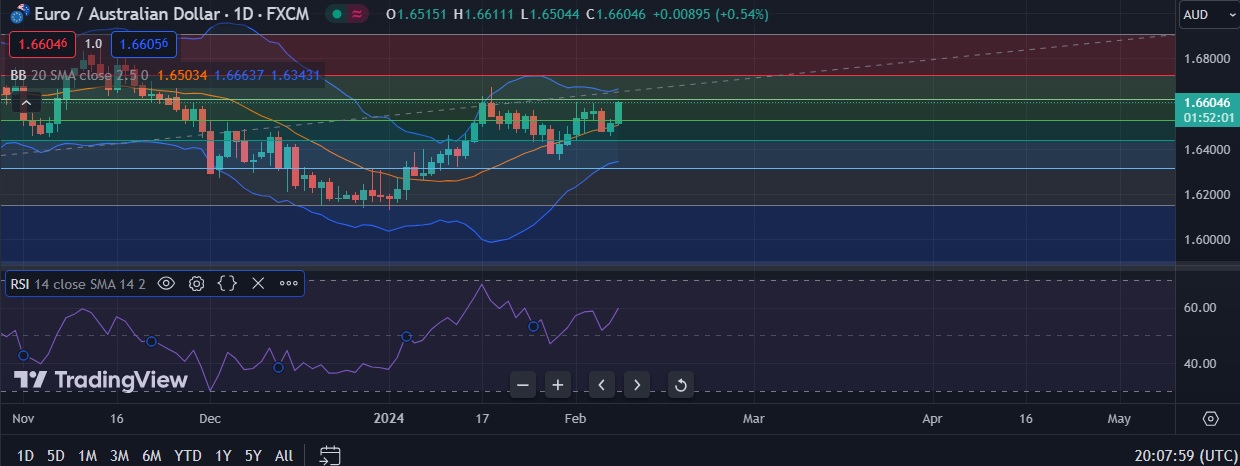
Task: Select the 6M date range
Action: [x=152, y=456]
